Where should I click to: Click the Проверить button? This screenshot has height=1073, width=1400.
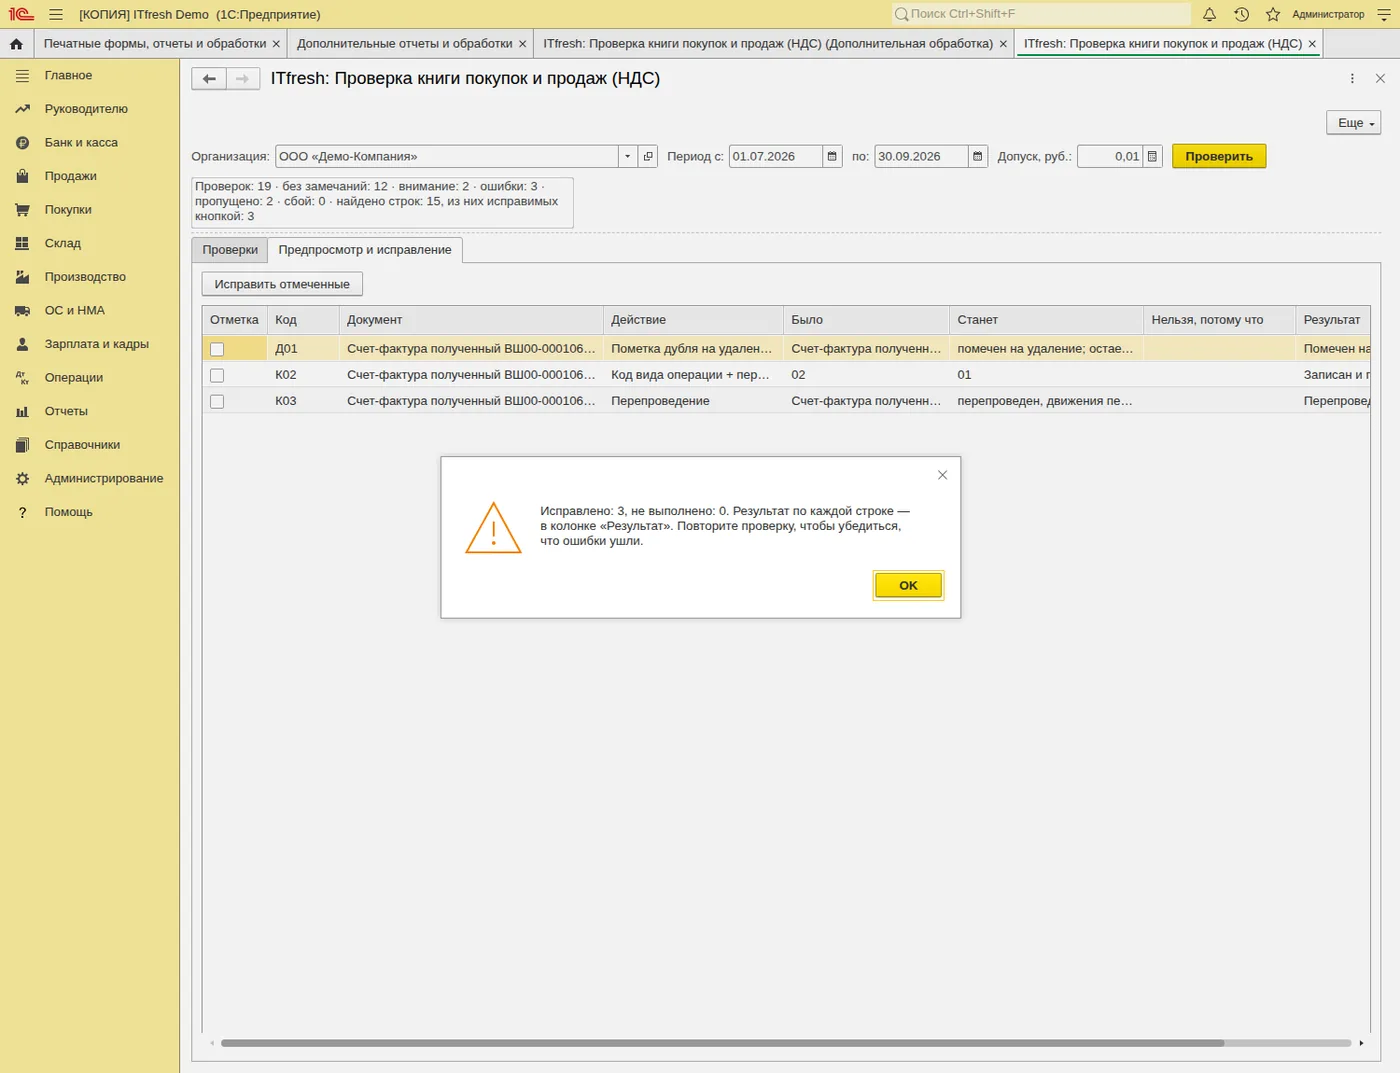[1219, 156]
